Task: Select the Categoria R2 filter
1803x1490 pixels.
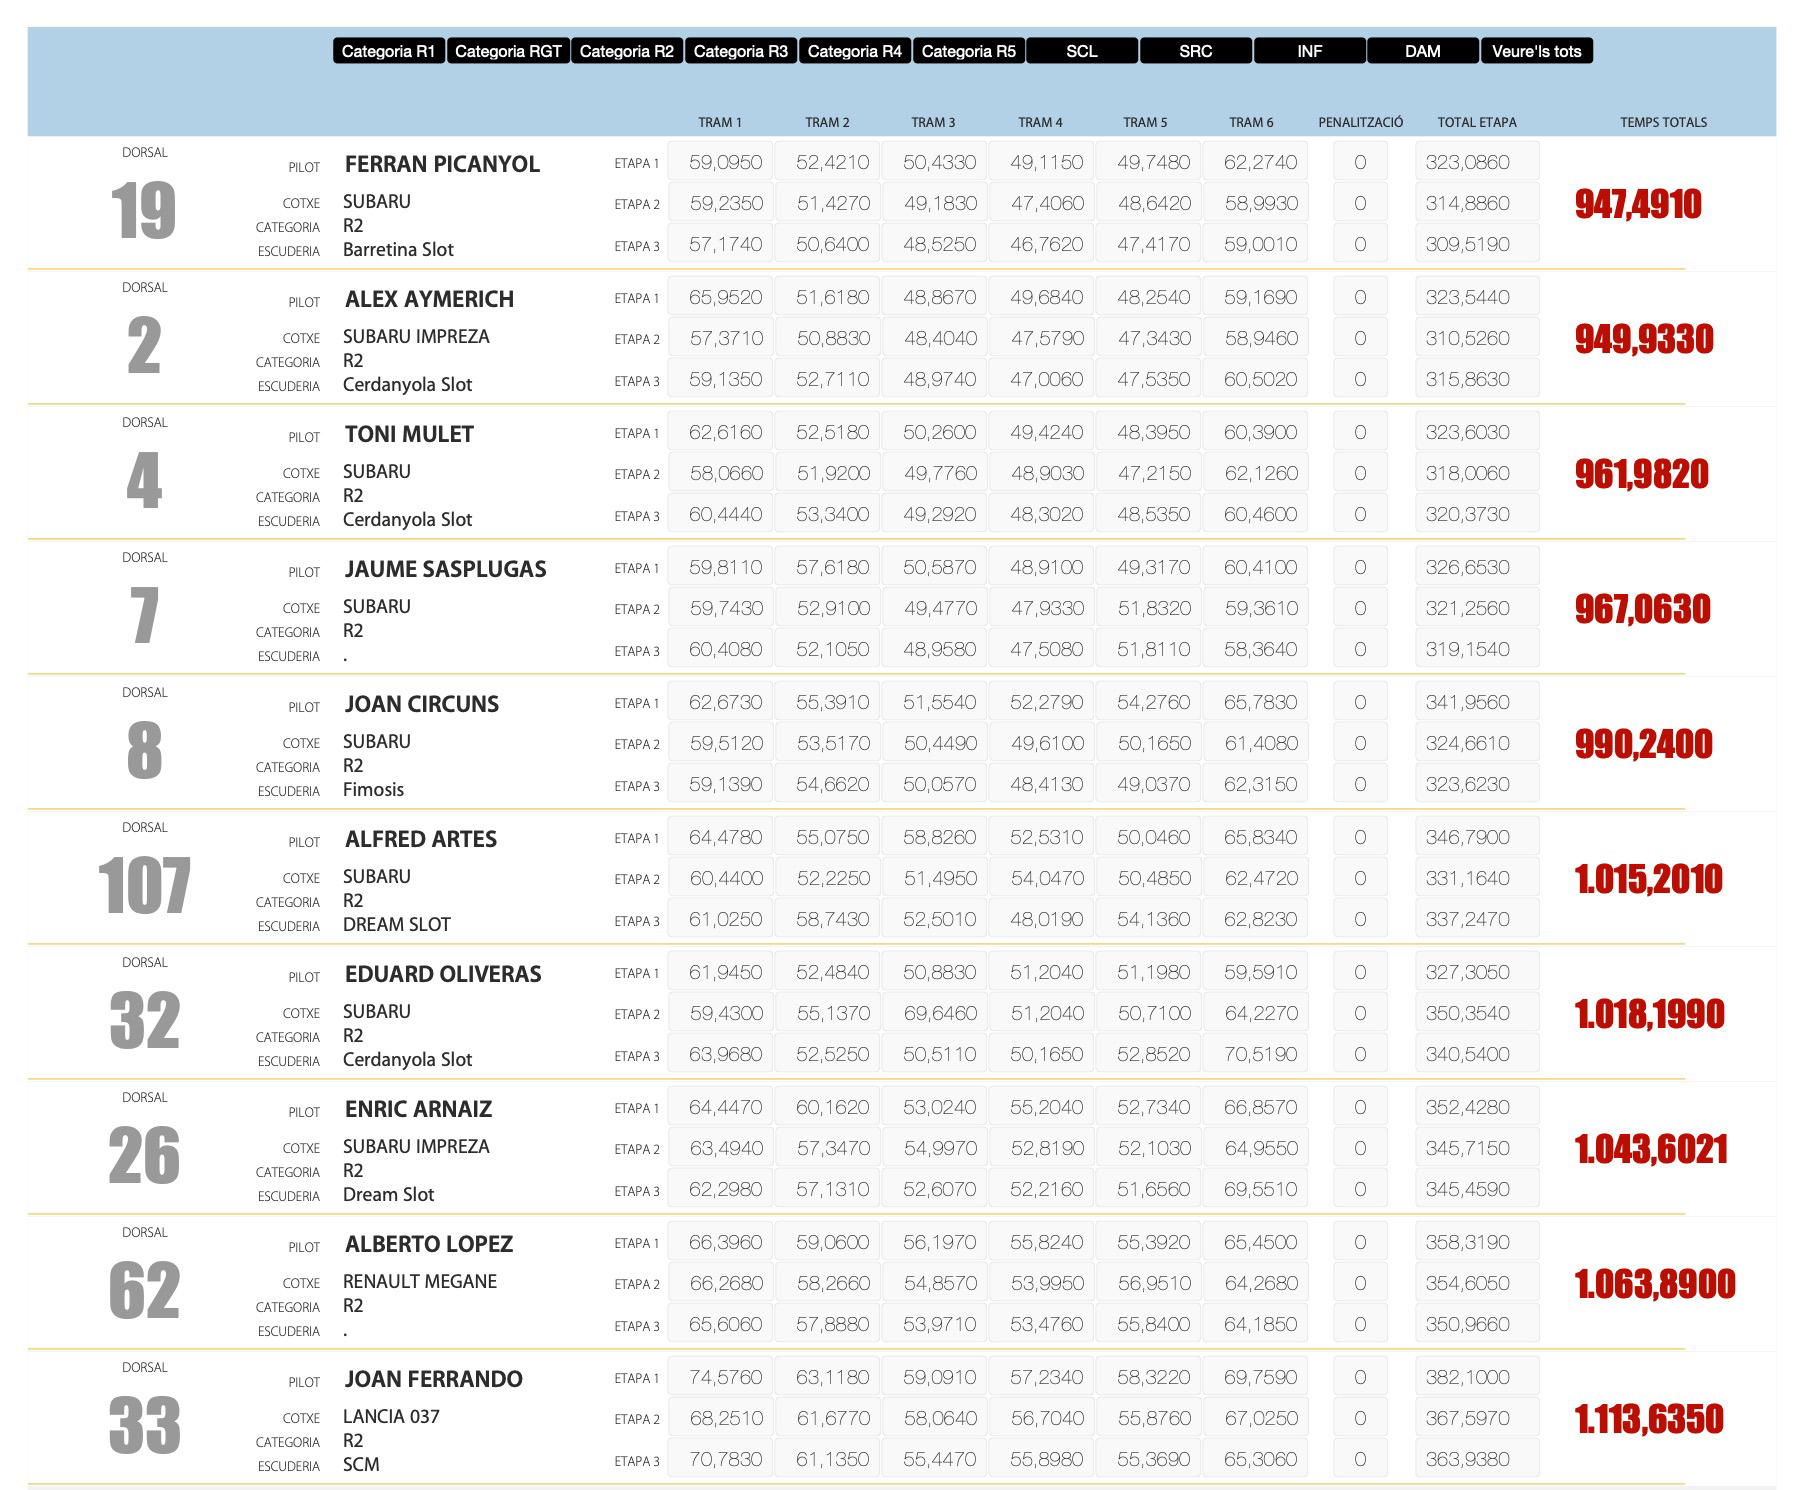Action: (627, 51)
